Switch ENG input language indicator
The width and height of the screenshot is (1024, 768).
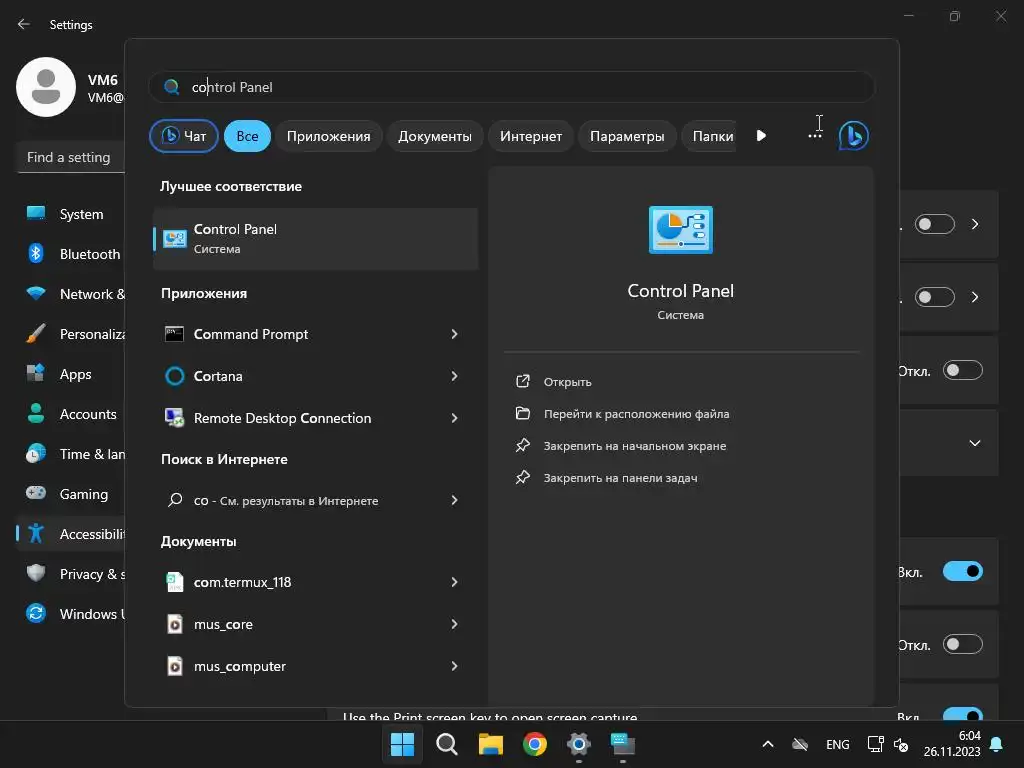[837, 744]
